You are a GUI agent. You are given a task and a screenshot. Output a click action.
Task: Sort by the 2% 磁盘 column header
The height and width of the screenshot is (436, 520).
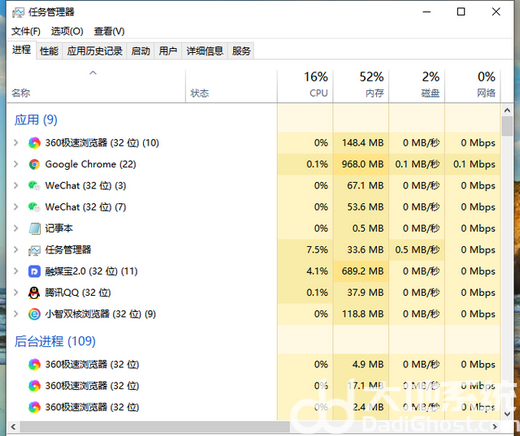click(417, 85)
